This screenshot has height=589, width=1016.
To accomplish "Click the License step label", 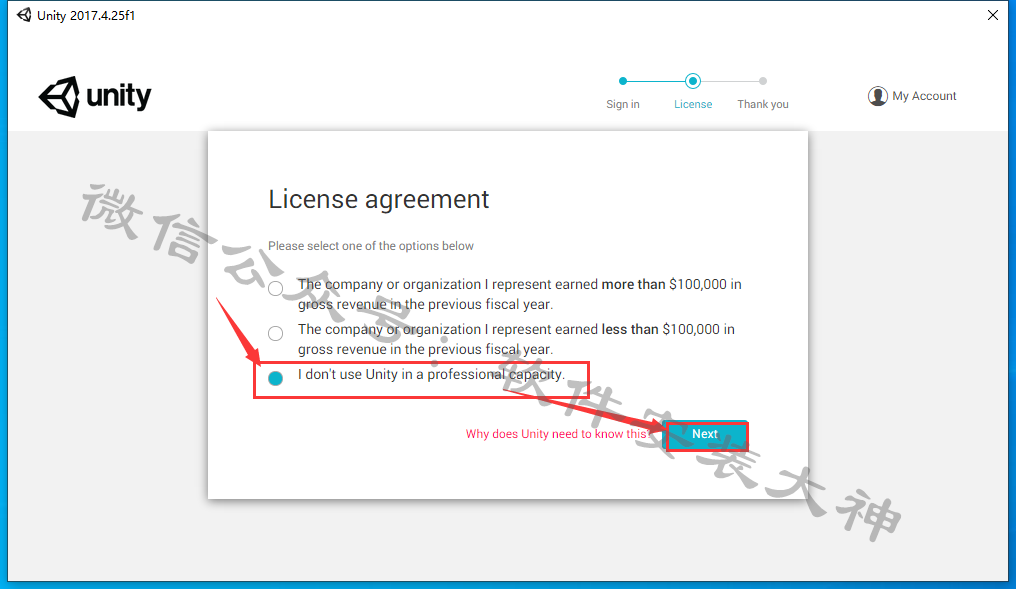I will pos(693,104).
